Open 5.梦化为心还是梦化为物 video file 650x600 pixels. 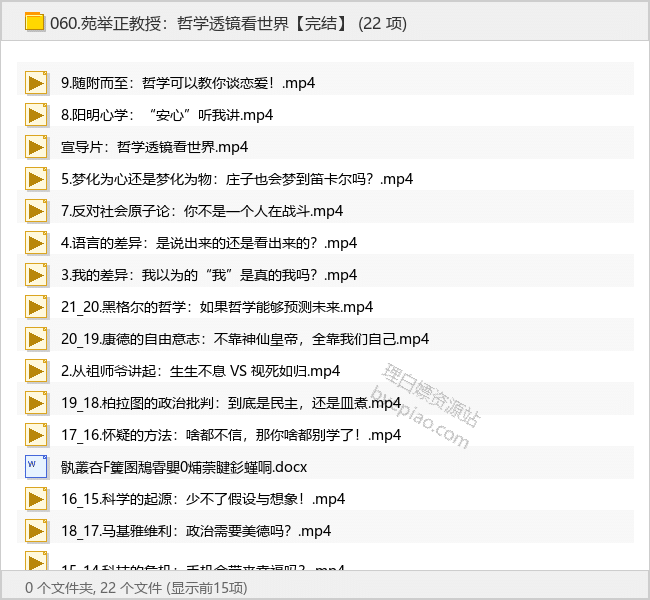(237, 179)
